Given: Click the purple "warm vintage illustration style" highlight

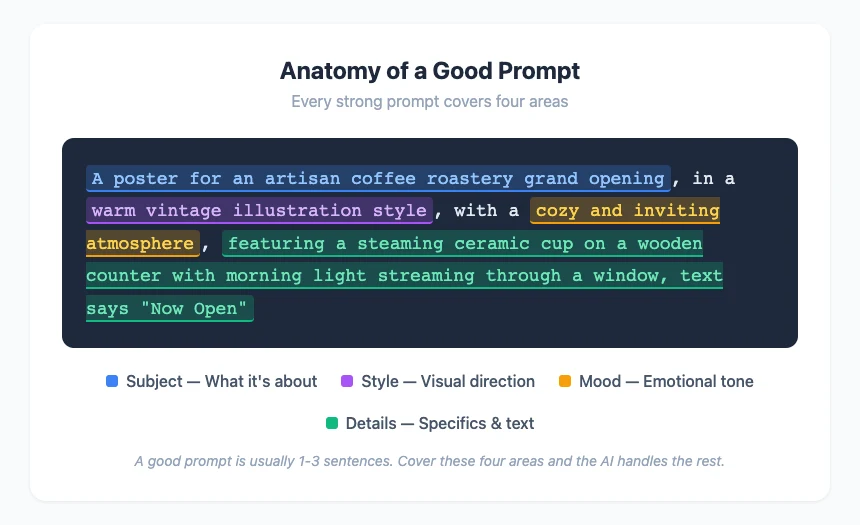Looking at the screenshot, I should point(259,211).
